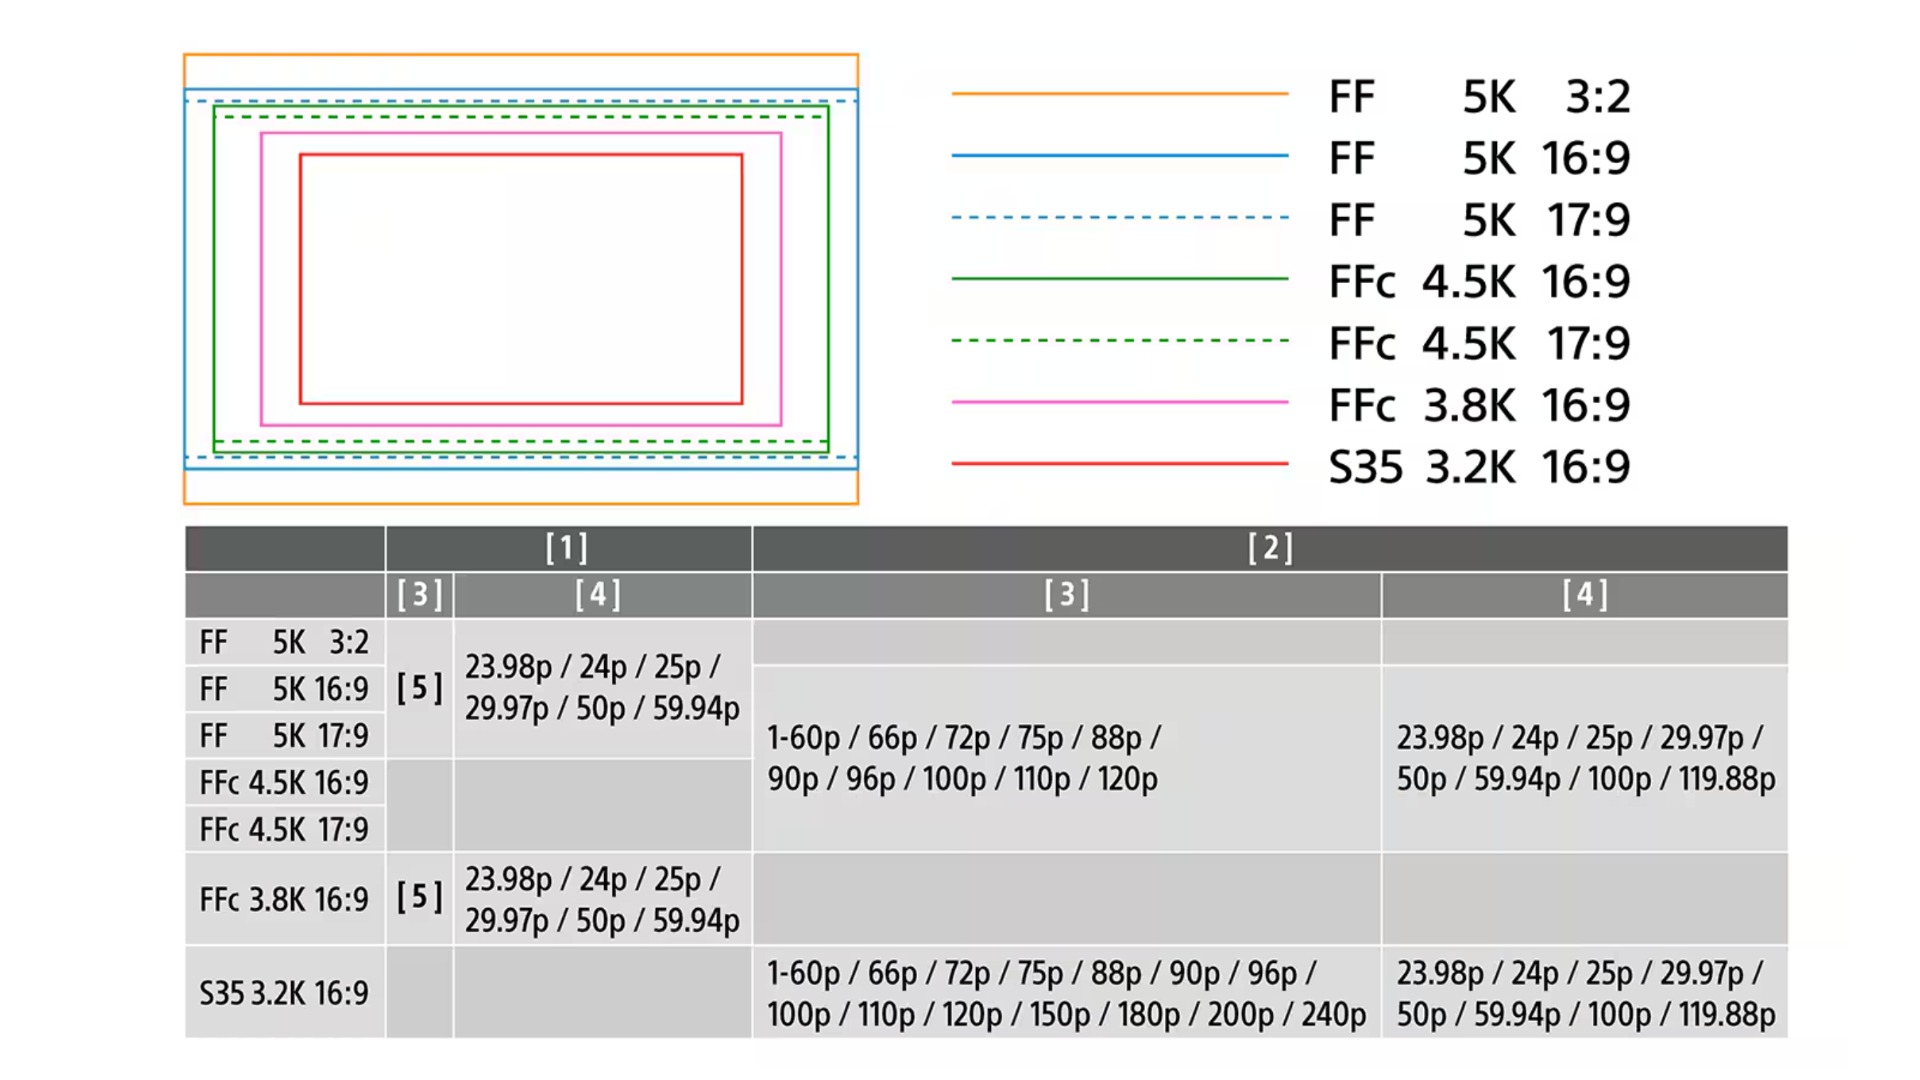The width and height of the screenshot is (1920, 1080).
Task: Click the solid blue sample line in the legend
Action: pos(1120,155)
